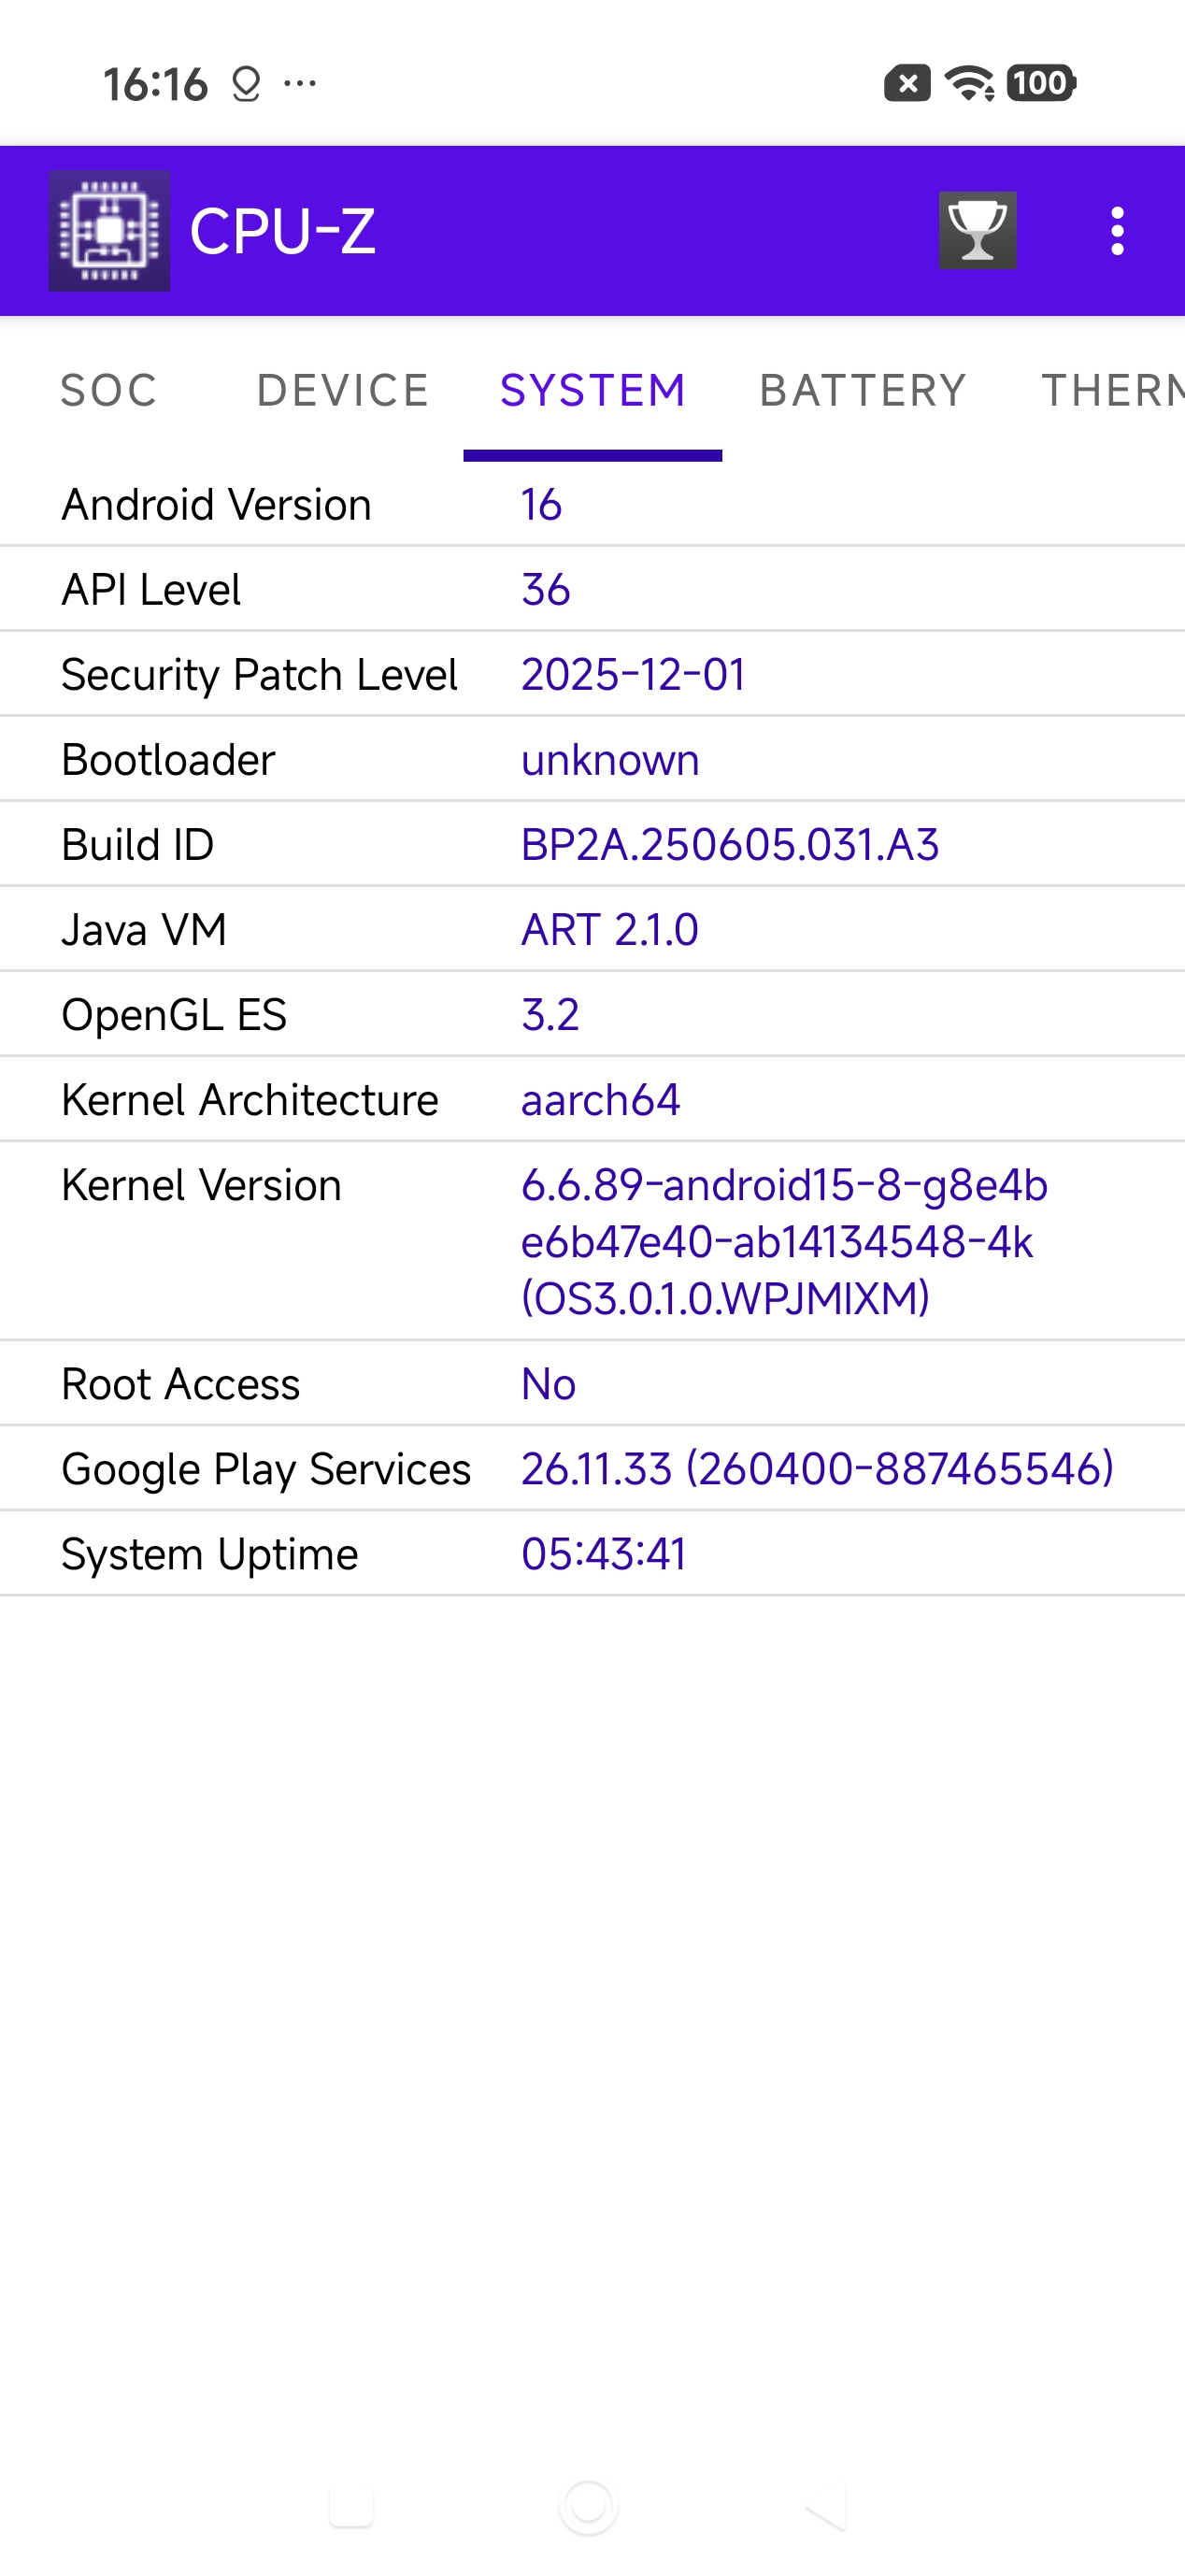Open the trophy benchmark icon
The height and width of the screenshot is (2576, 1185).
pos(977,231)
